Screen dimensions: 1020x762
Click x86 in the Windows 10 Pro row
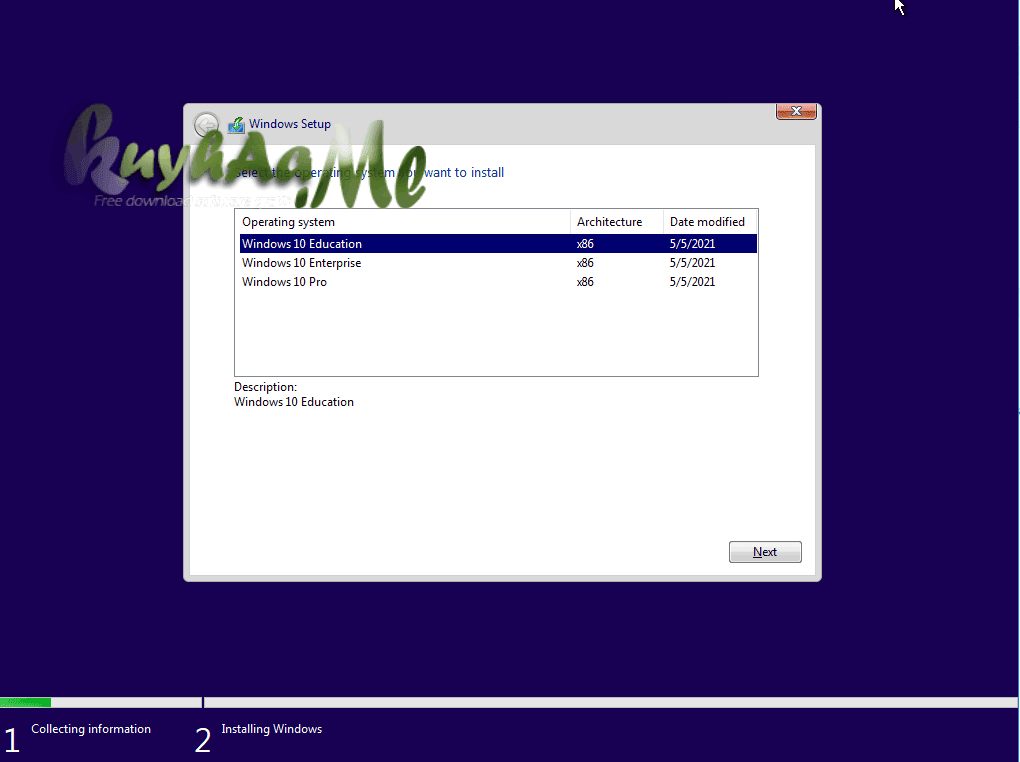coord(585,281)
